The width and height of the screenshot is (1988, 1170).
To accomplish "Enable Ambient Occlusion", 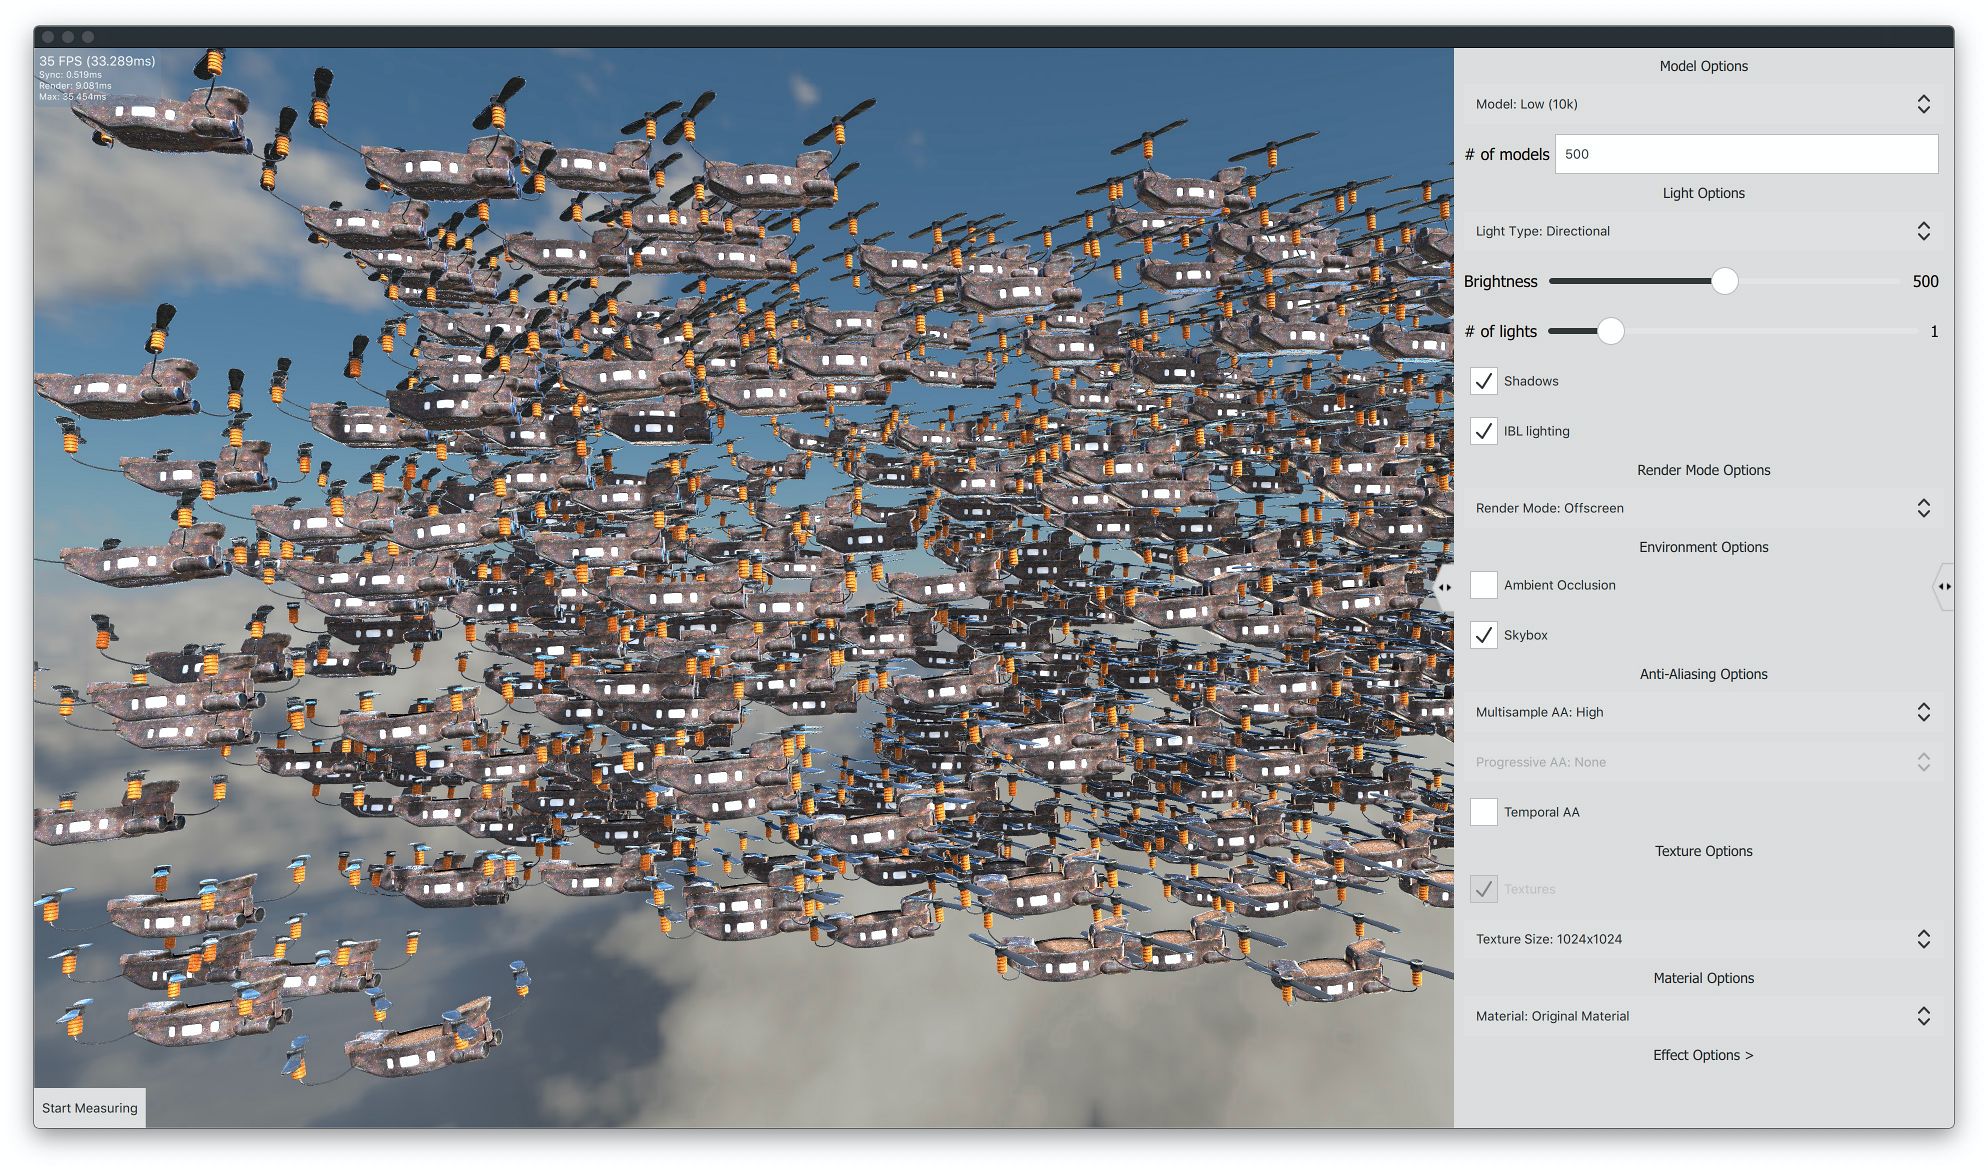I will coord(1484,585).
